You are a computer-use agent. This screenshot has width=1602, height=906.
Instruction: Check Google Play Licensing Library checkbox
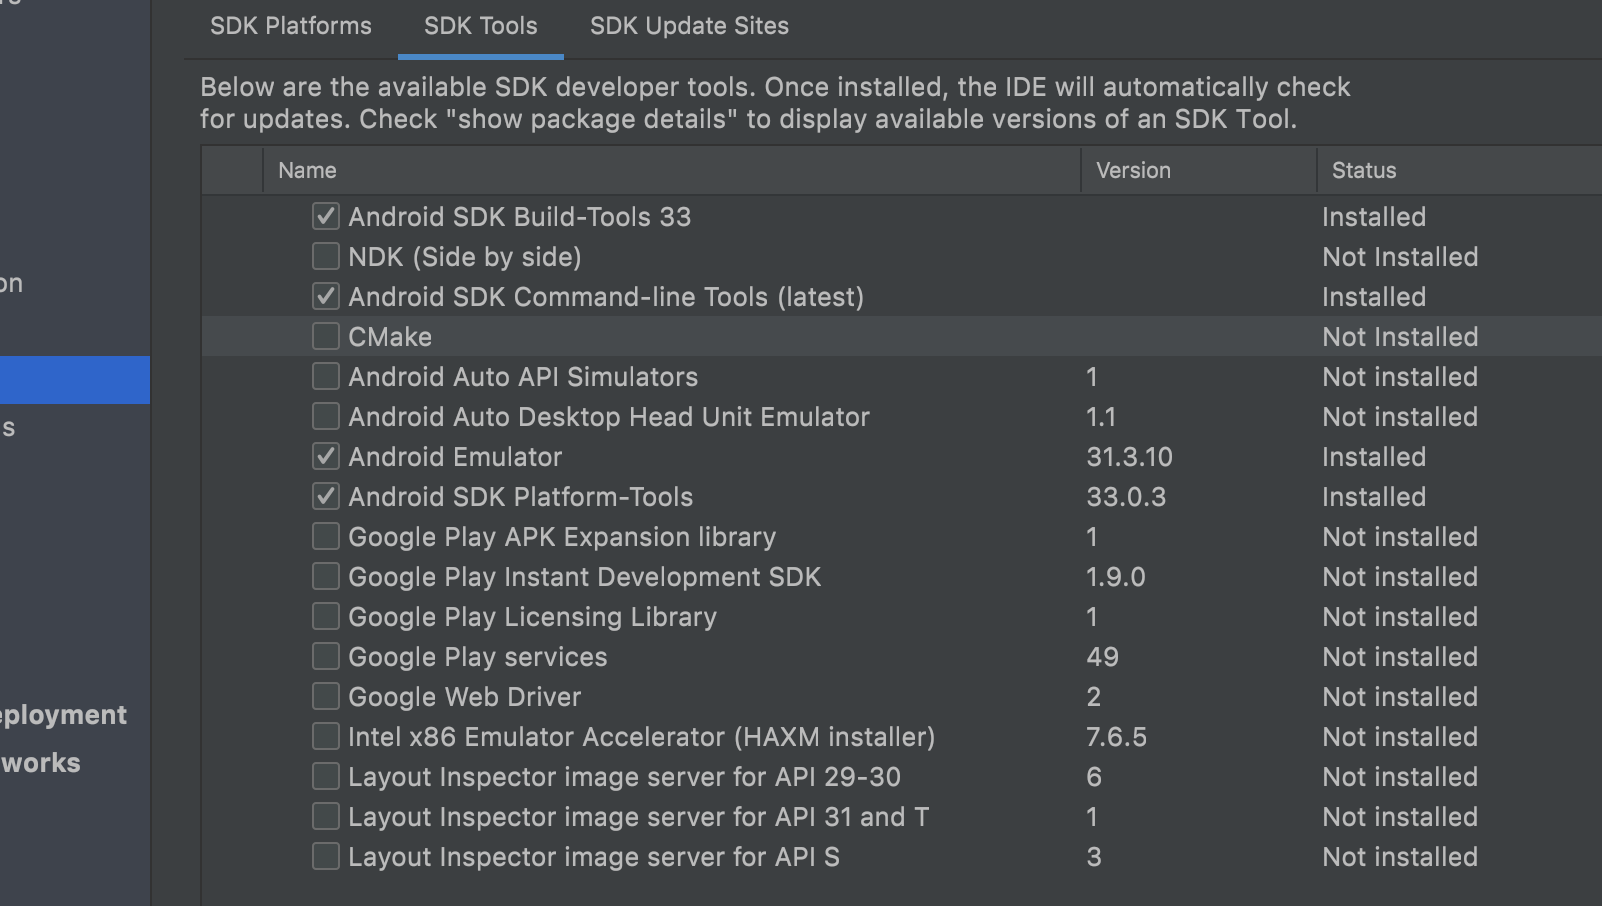pos(325,616)
